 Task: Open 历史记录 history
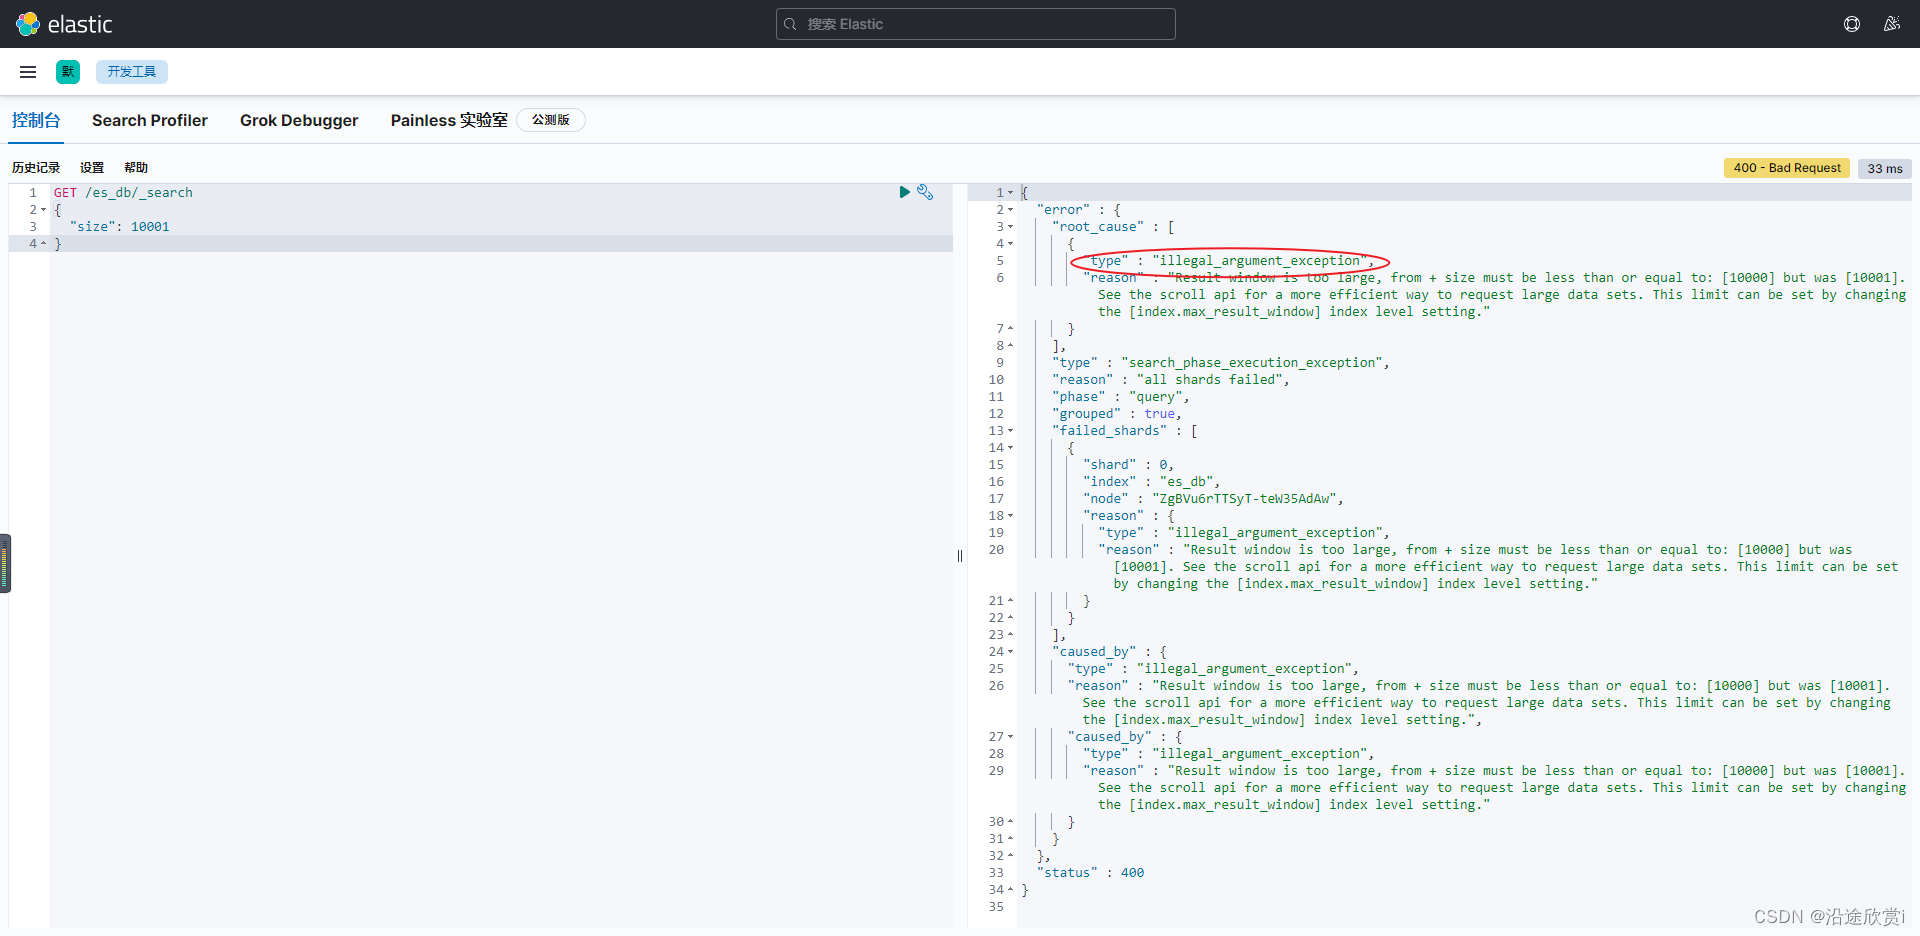(x=36, y=168)
